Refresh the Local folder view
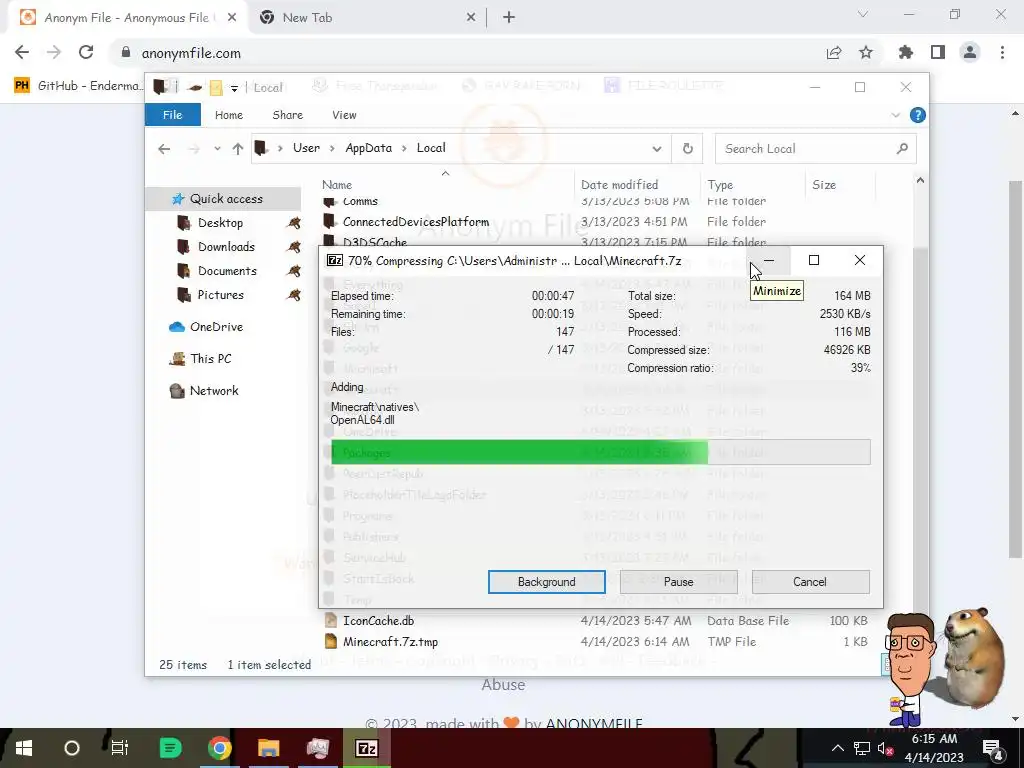Viewport: 1024px width, 768px height. click(x=688, y=149)
